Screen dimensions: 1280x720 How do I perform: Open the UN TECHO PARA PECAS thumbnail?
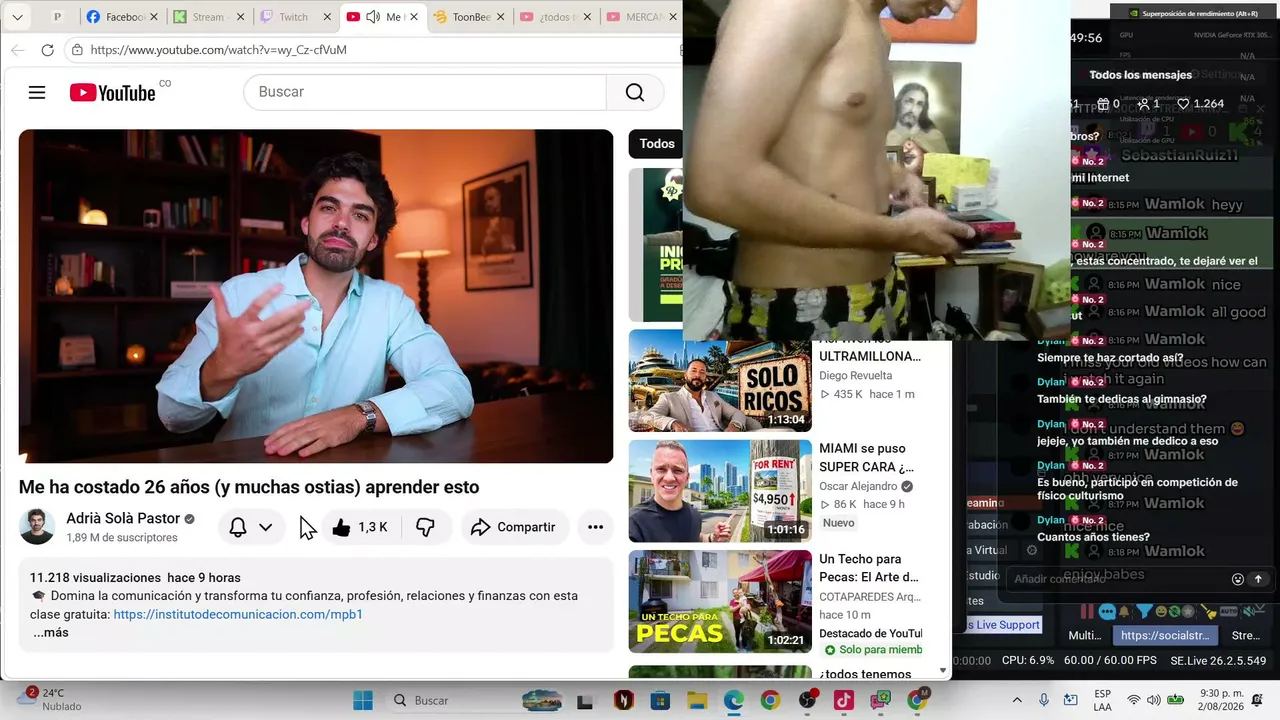[720, 601]
